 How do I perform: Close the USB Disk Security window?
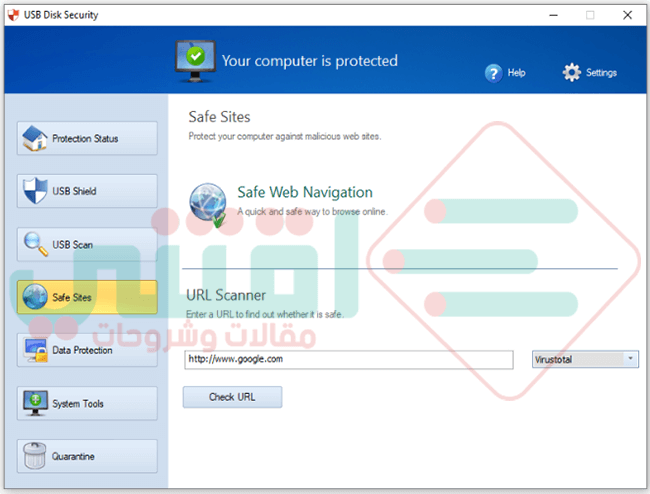pyautogui.click(x=627, y=15)
